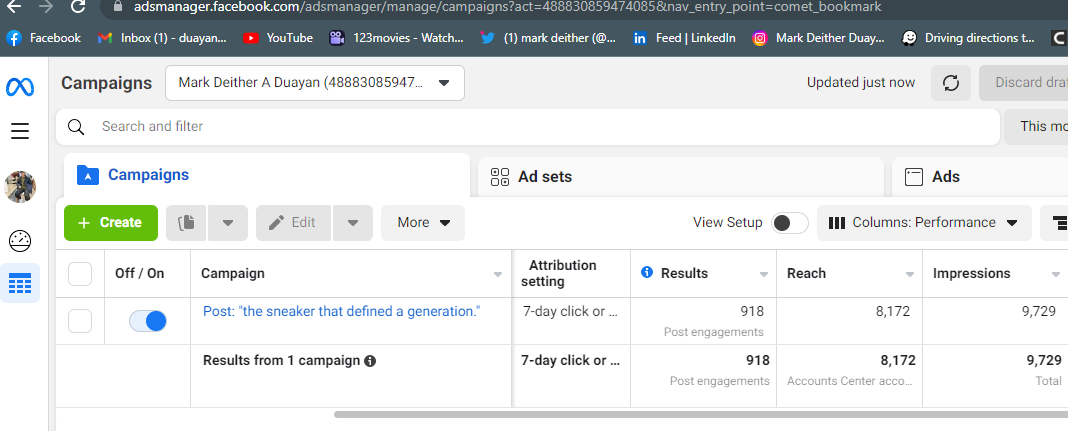Expand the Columns: Performance dropdown
The image size is (1068, 431).
(x=924, y=223)
